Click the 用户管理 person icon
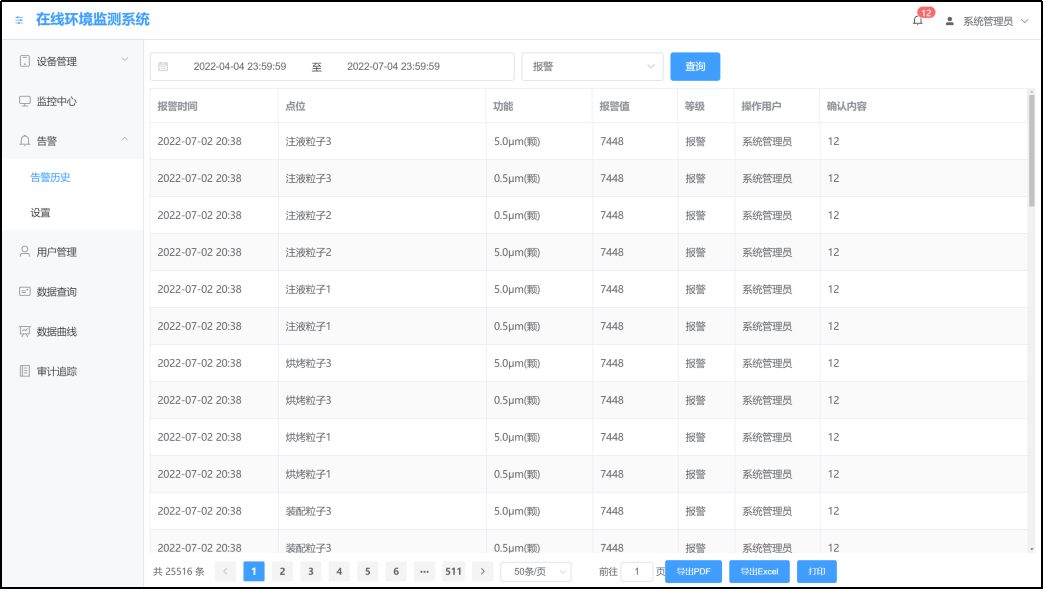The height and width of the screenshot is (591, 1044). tap(25, 252)
